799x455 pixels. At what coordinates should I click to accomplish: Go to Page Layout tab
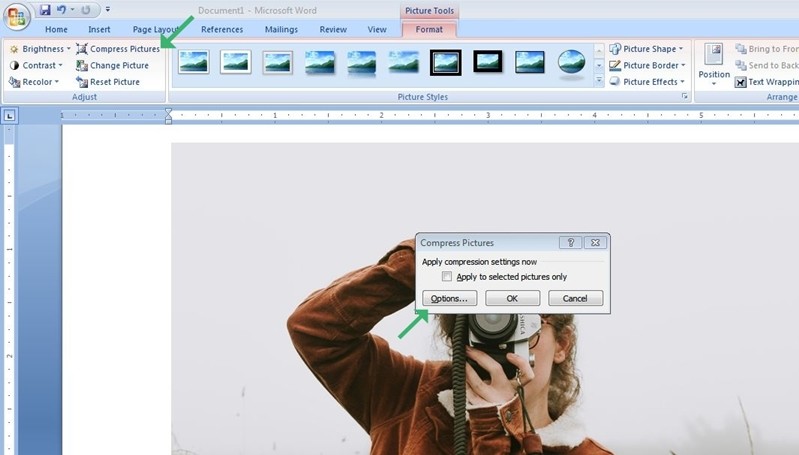click(x=155, y=30)
